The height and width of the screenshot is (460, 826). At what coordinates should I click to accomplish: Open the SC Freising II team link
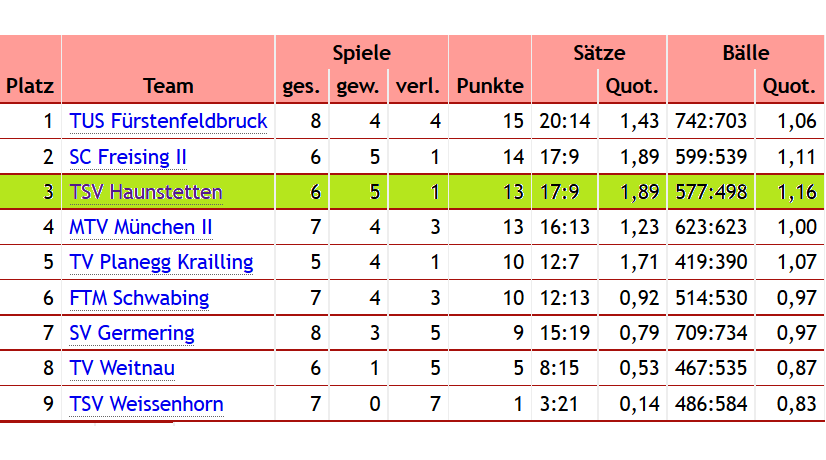coord(128,157)
